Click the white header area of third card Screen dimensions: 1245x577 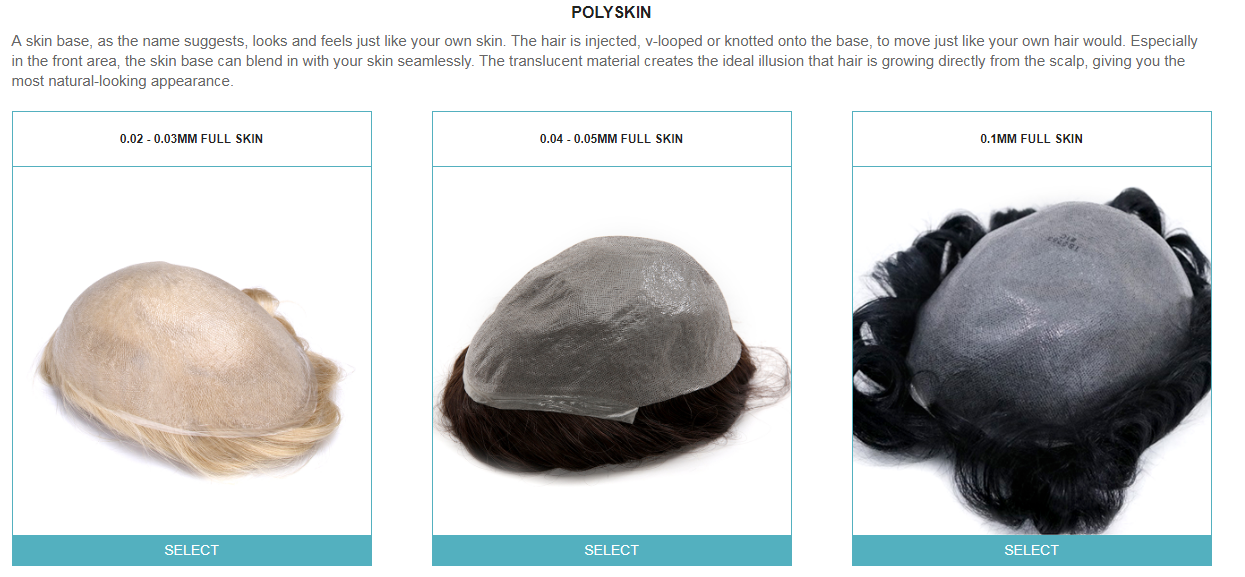coord(1031,139)
